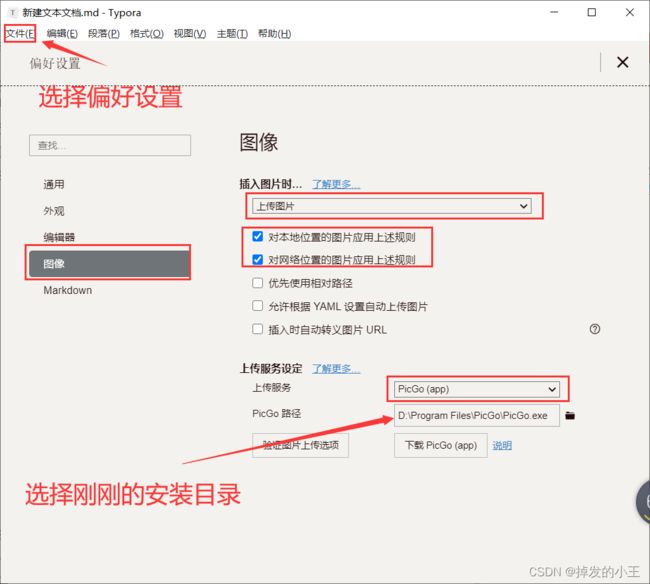Click the help question mark icon
The height and width of the screenshot is (584, 650).
tap(594, 329)
